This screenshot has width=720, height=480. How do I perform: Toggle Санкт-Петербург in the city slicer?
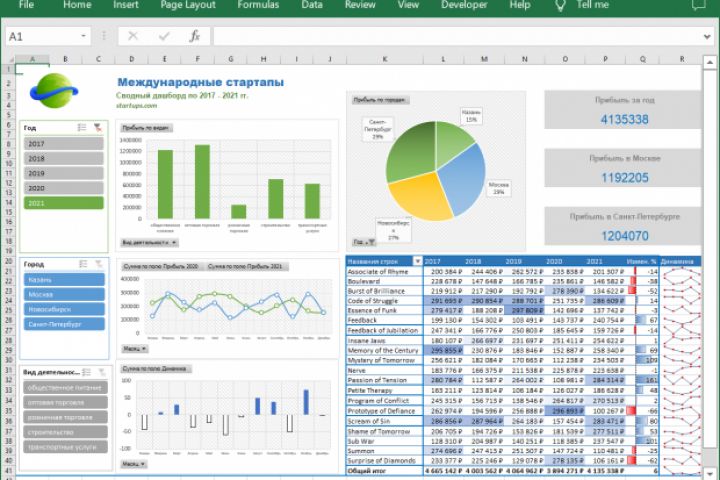pos(64,324)
